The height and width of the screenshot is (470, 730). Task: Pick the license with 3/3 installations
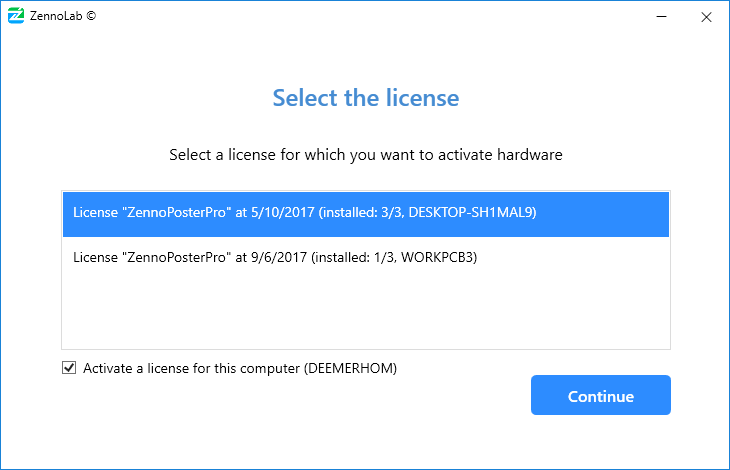coord(366,214)
